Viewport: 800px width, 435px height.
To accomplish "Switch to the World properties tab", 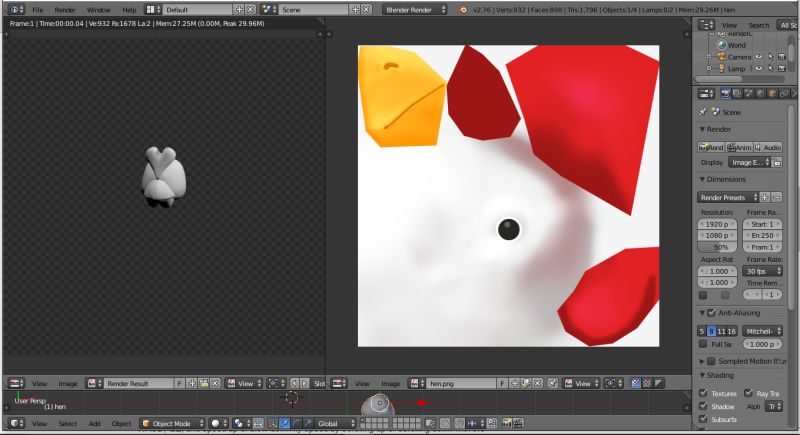I will tap(760, 93).
